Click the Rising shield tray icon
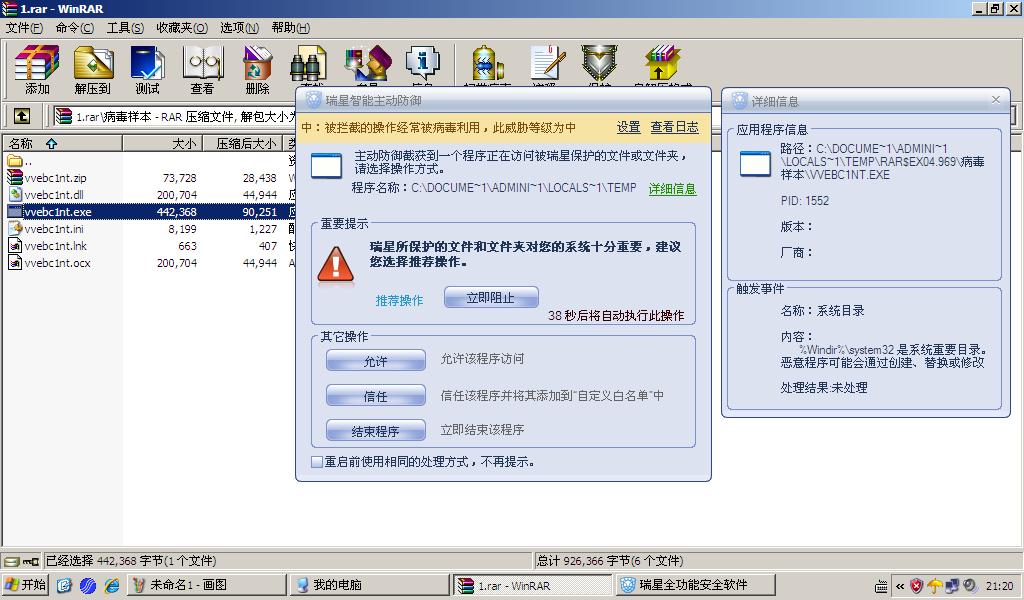This screenshot has height=600, width=1024. tap(917, 586)
